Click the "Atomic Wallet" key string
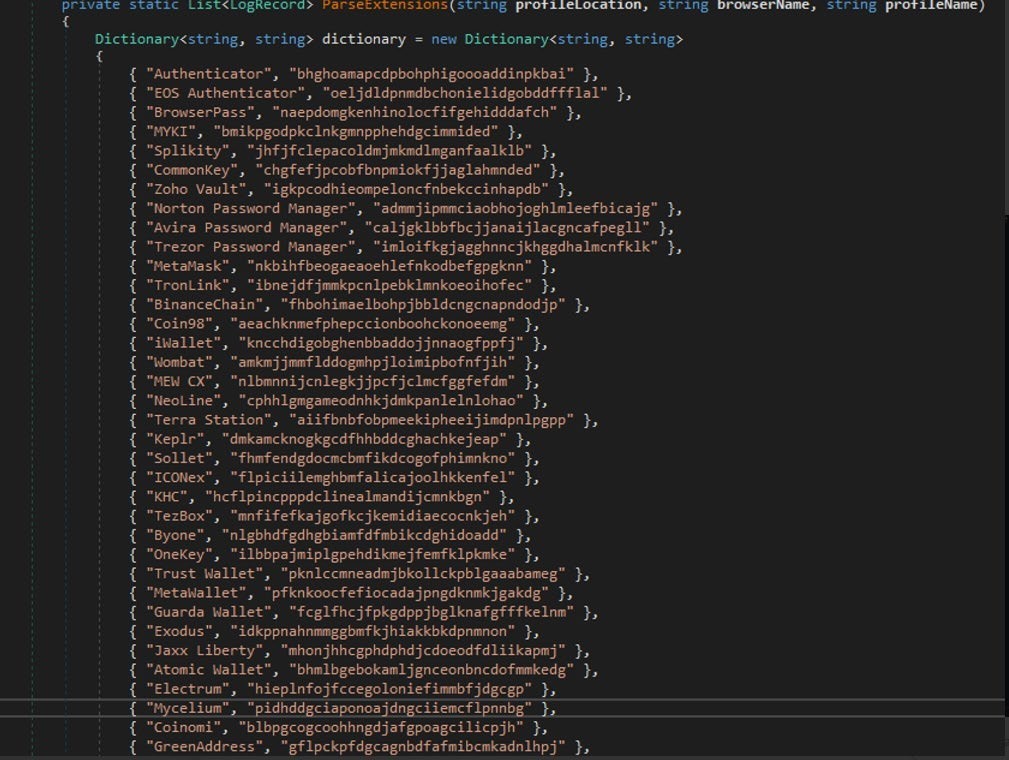 pos(209,670)
